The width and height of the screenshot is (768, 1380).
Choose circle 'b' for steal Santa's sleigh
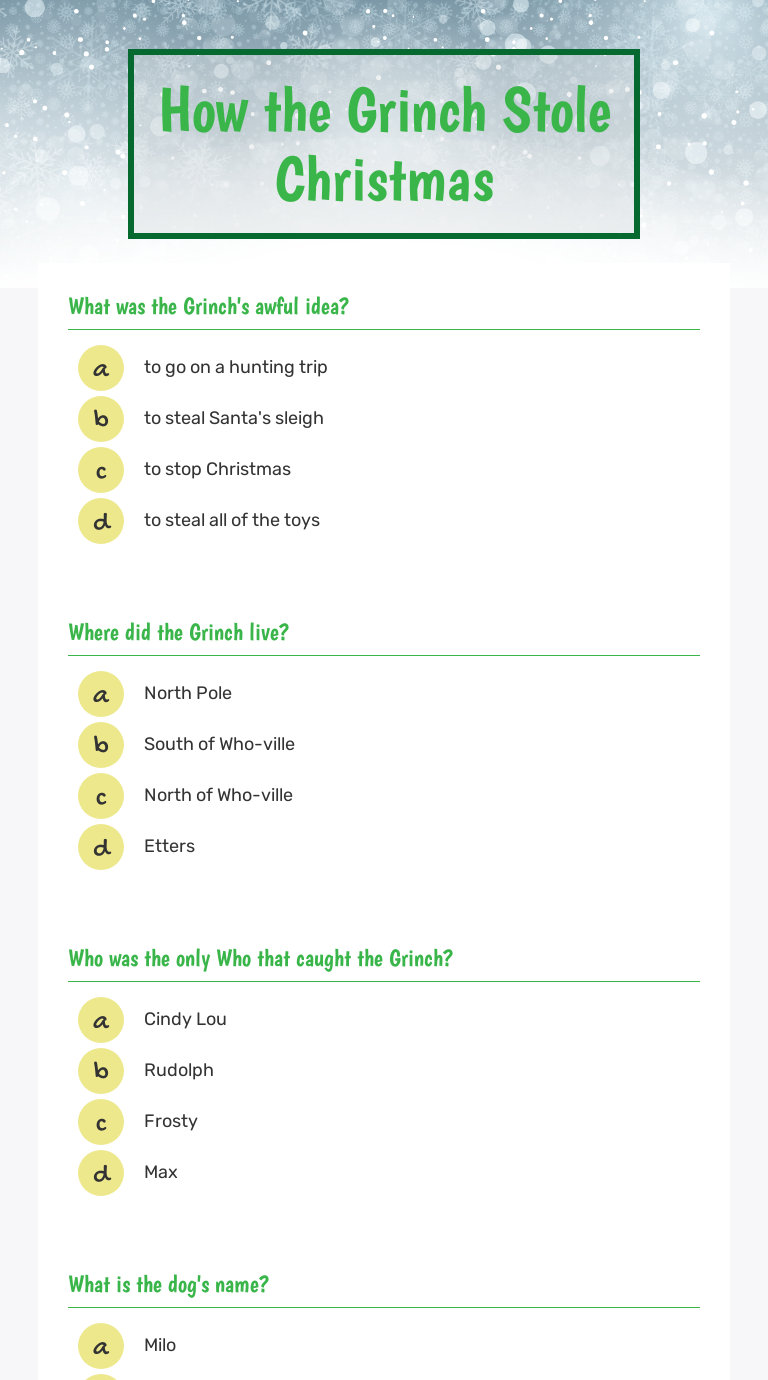pos(101,419)
